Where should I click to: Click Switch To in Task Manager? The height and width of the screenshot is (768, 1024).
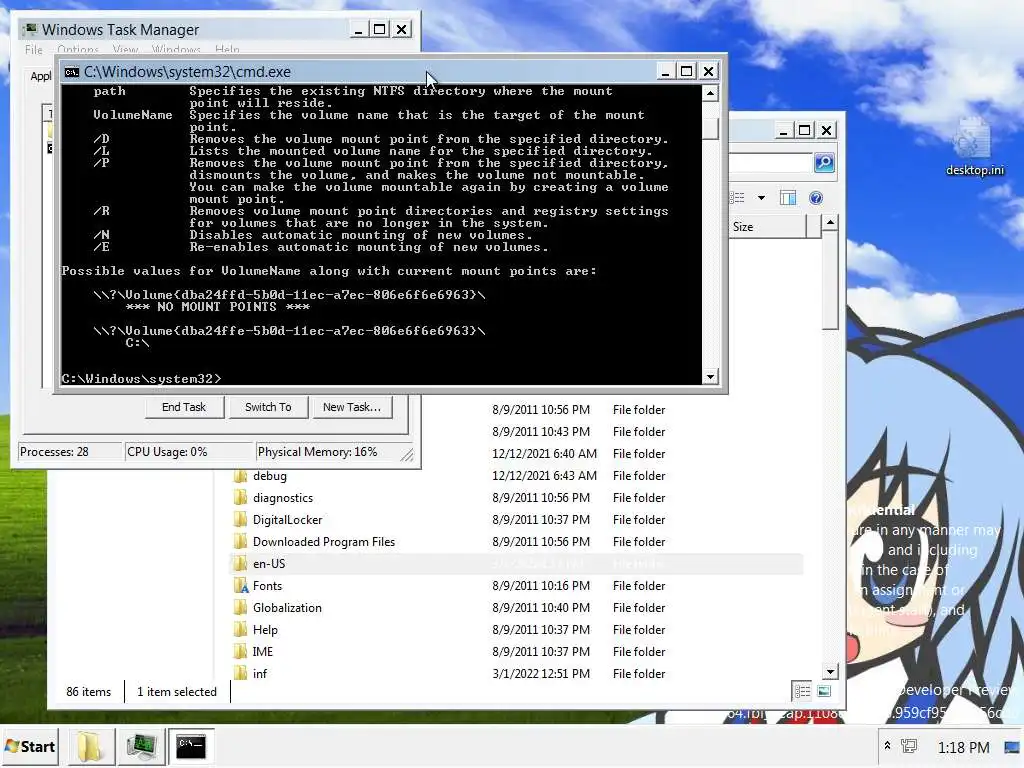coord(268,407)
